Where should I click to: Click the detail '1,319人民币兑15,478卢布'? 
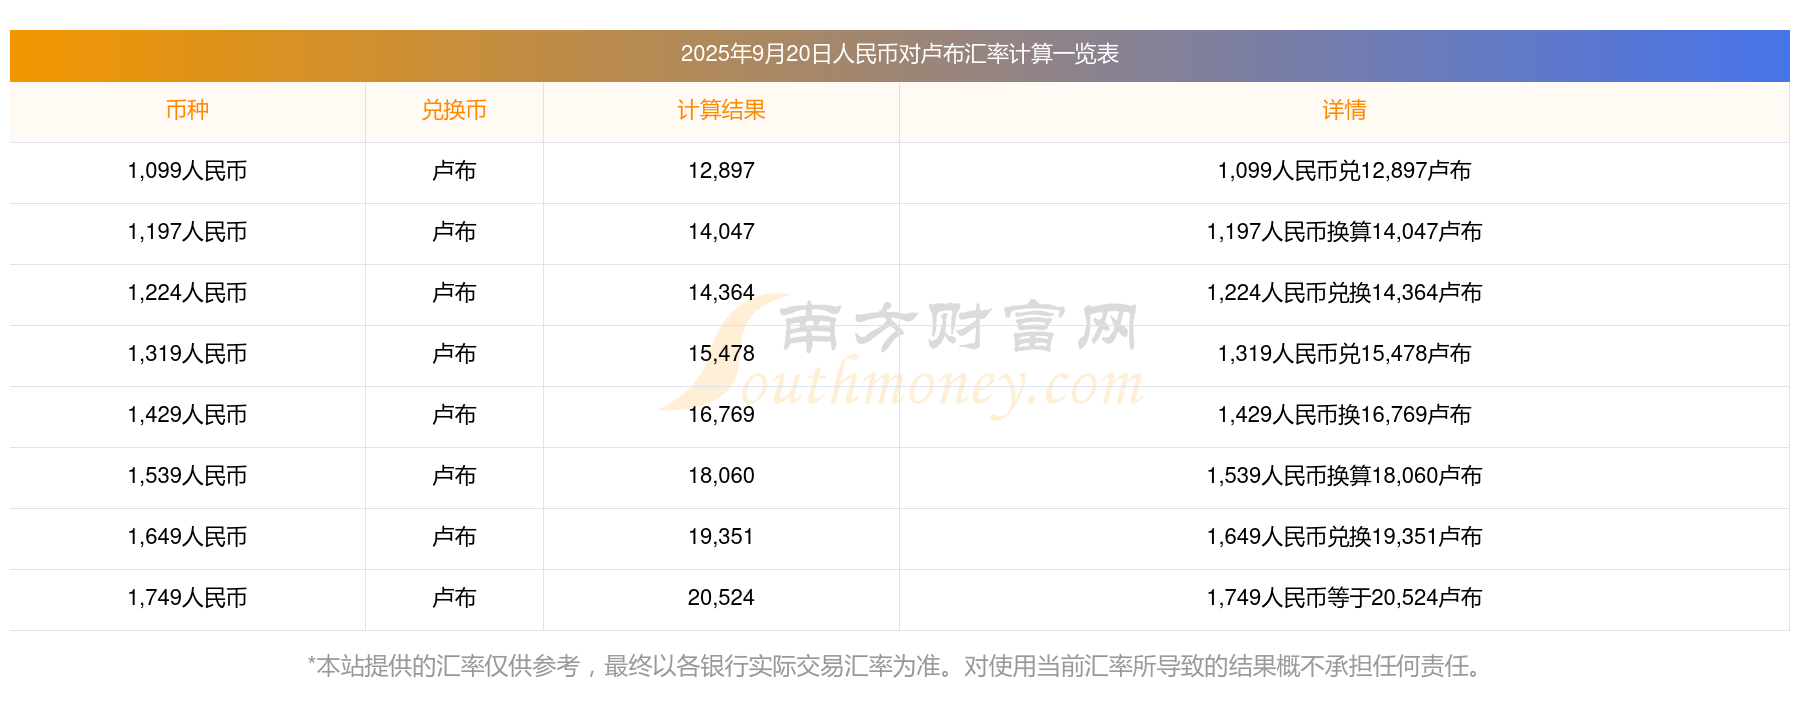[x=1344, y=354]
